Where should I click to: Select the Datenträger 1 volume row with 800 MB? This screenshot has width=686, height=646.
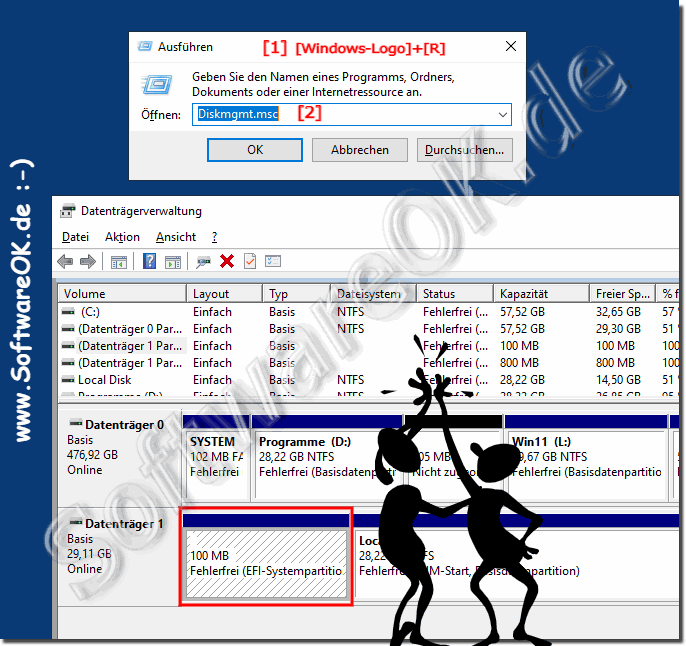click(369, 363)
